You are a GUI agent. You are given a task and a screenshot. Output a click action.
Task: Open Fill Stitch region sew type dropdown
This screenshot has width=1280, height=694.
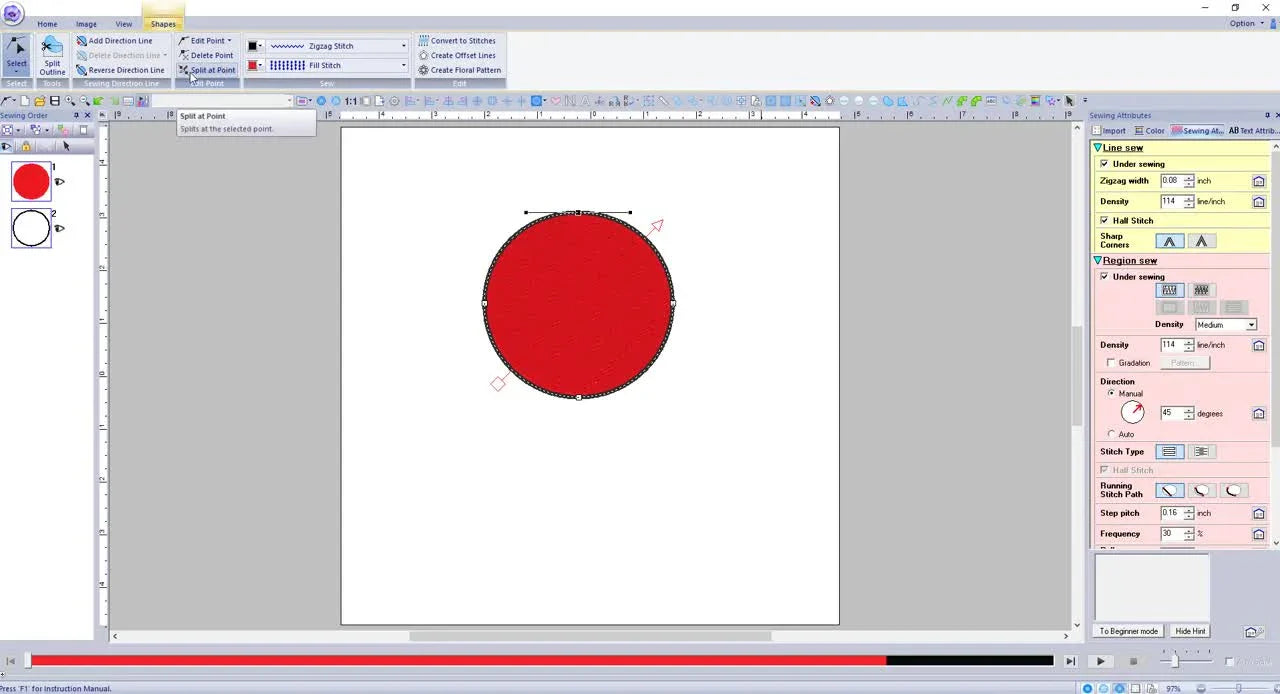[x=404, y=65]
